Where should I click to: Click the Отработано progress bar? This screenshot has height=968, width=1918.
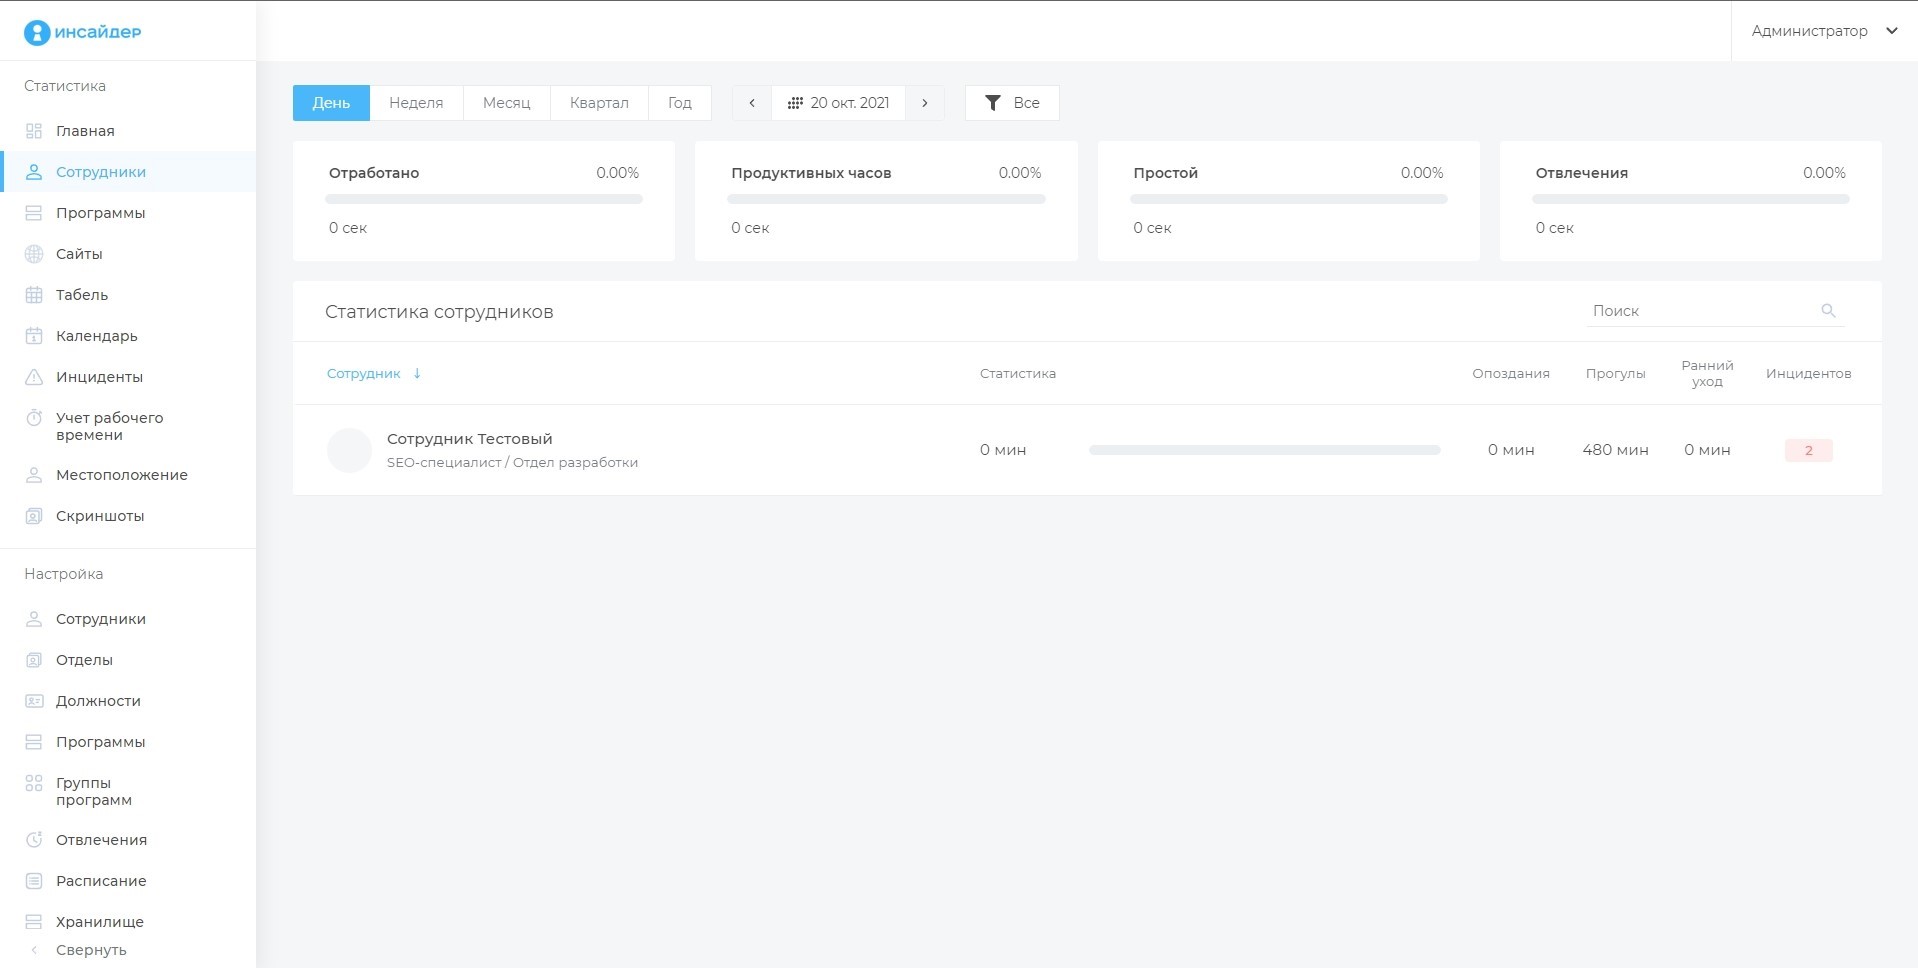[x=484, y=199]
